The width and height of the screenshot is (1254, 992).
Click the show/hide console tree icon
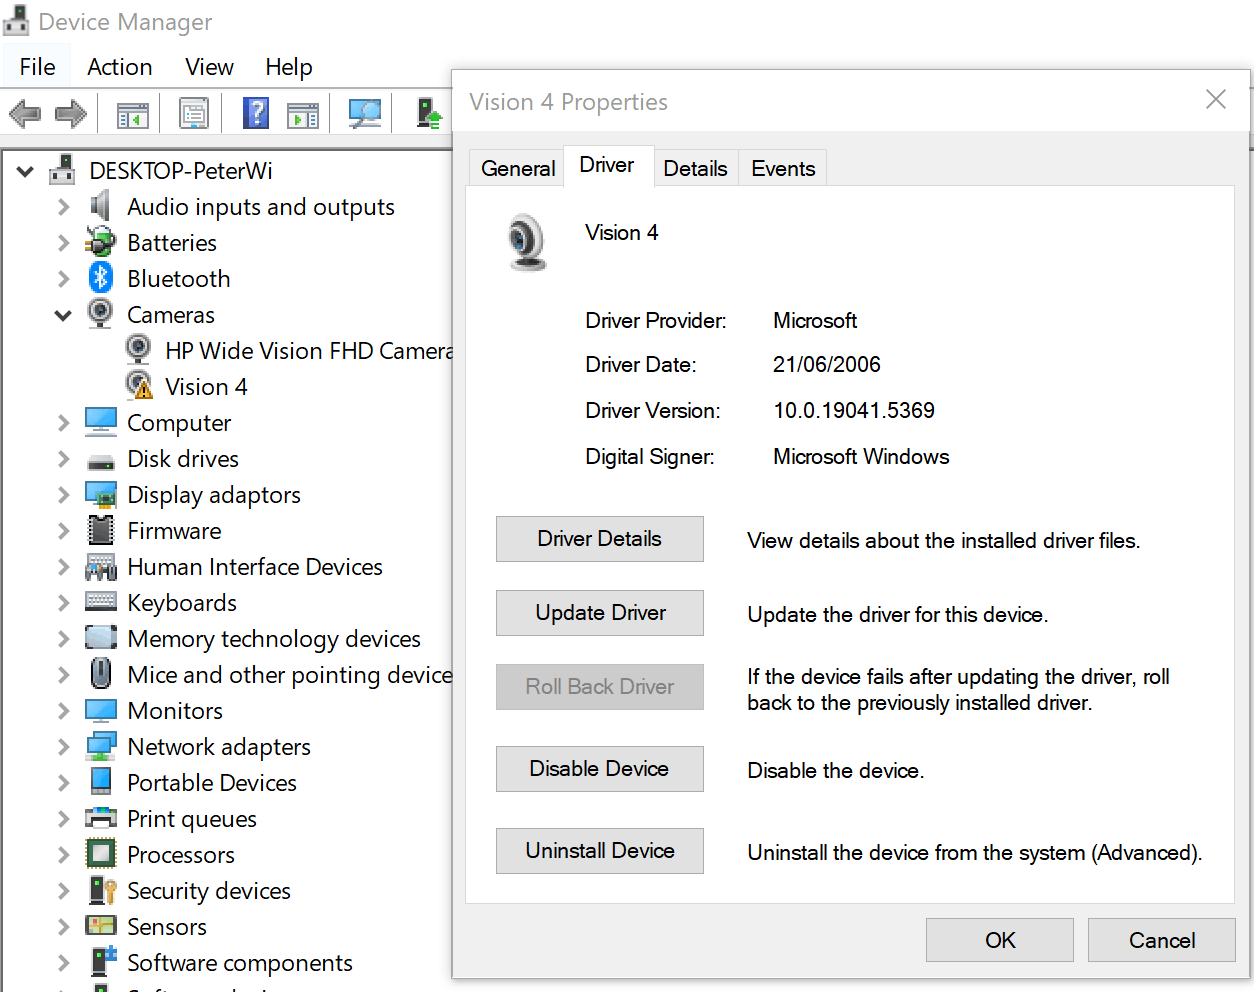coord(132,115)
